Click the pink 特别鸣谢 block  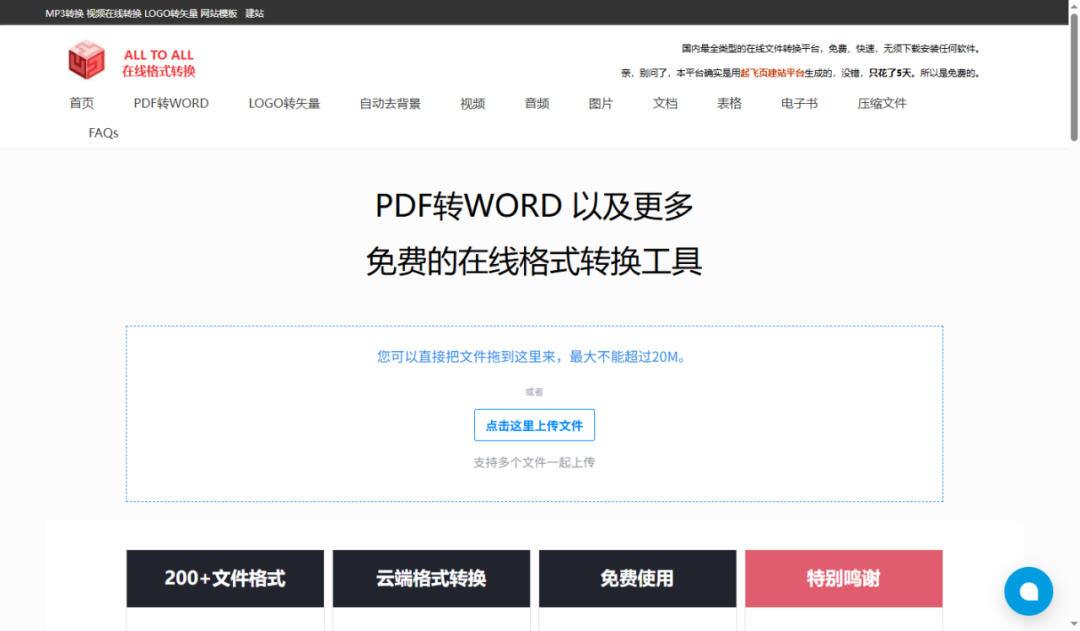843,578
